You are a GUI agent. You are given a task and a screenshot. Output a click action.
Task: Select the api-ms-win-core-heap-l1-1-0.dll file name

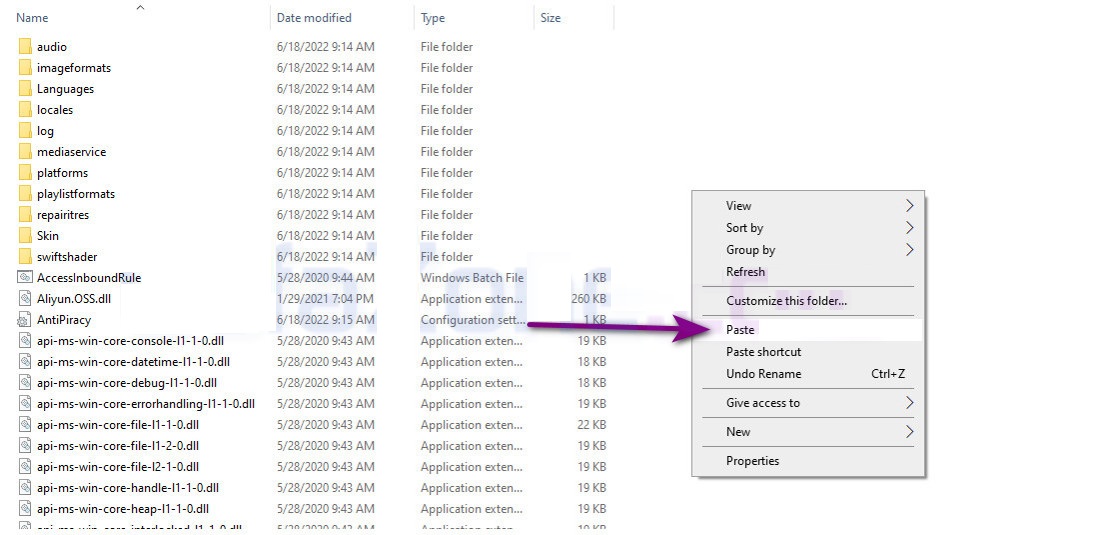point(123,509)
